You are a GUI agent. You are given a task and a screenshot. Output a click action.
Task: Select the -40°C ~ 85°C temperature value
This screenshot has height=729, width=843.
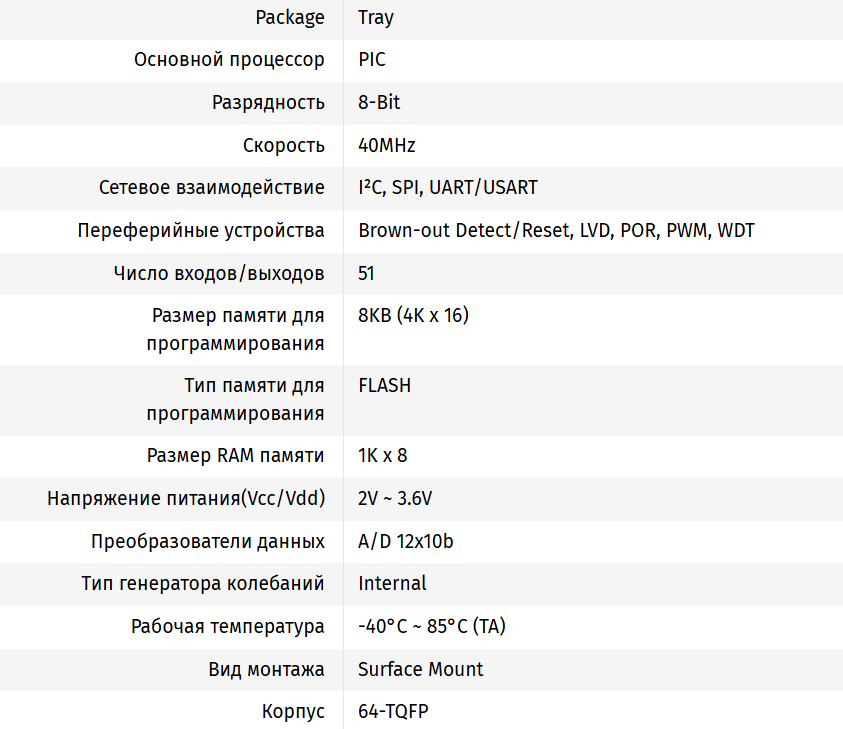coord(432,626)
